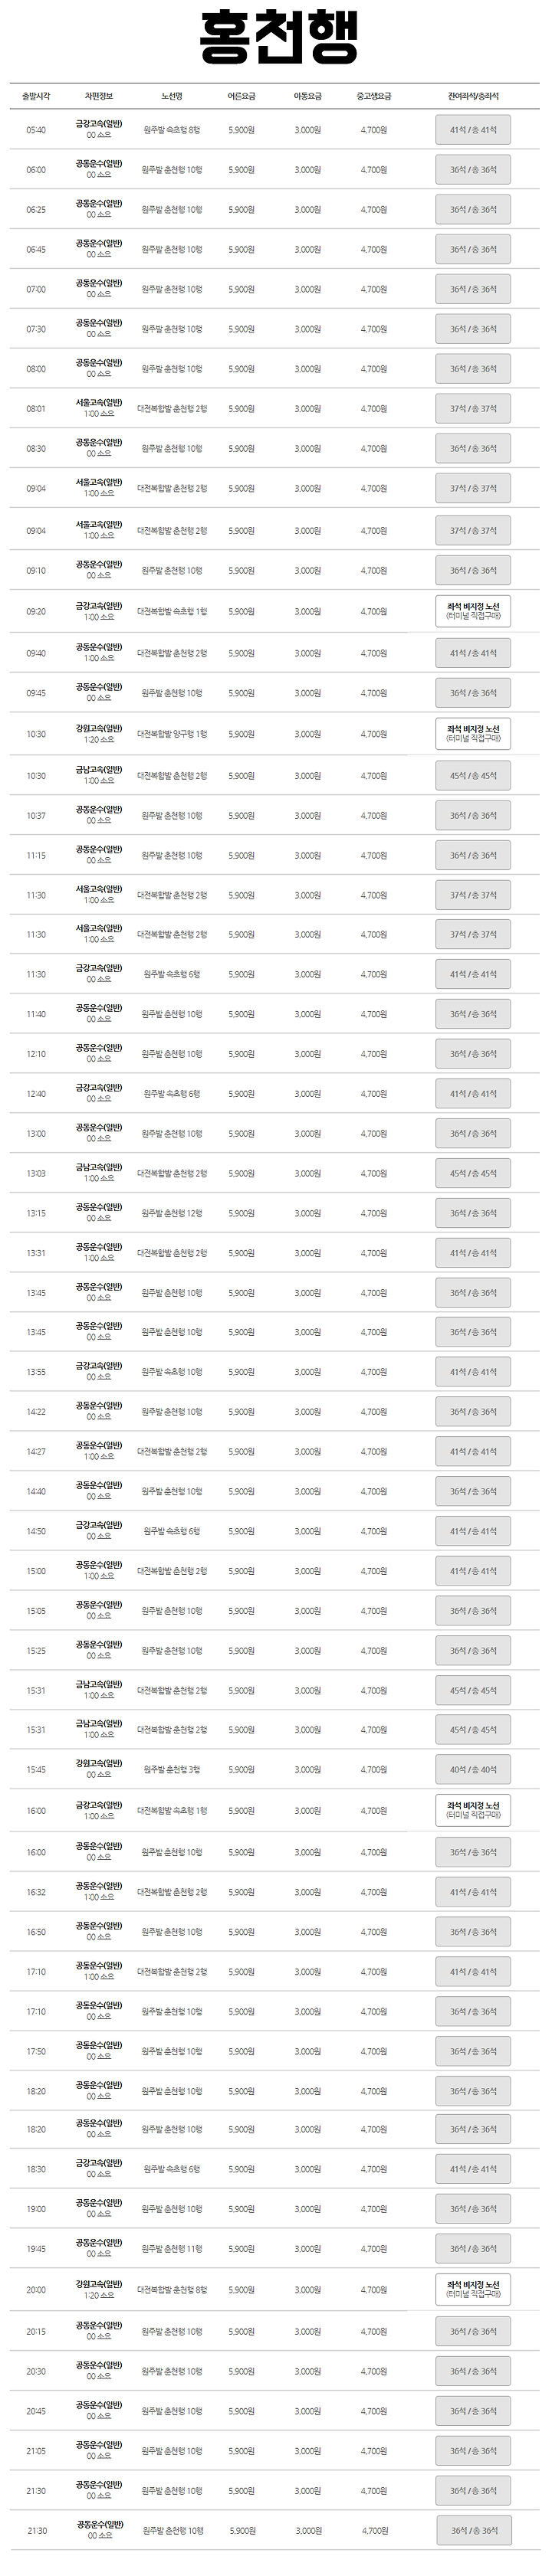
Task: Select 16:00 금강고속 좌석 비지정 노선 button
Action: click(473, 1811)
